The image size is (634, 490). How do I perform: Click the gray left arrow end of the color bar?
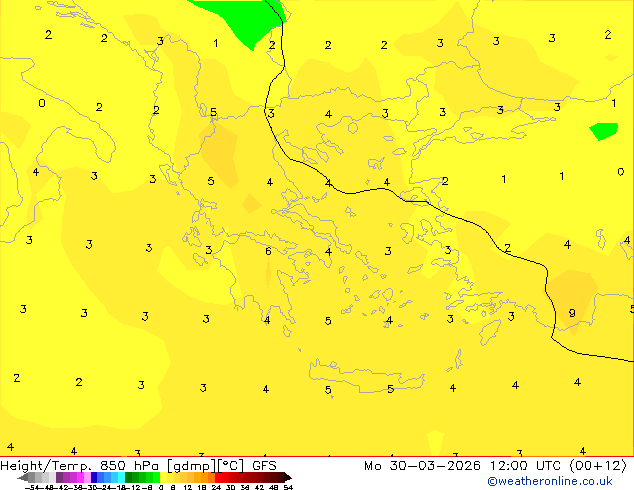click(23, 477)
